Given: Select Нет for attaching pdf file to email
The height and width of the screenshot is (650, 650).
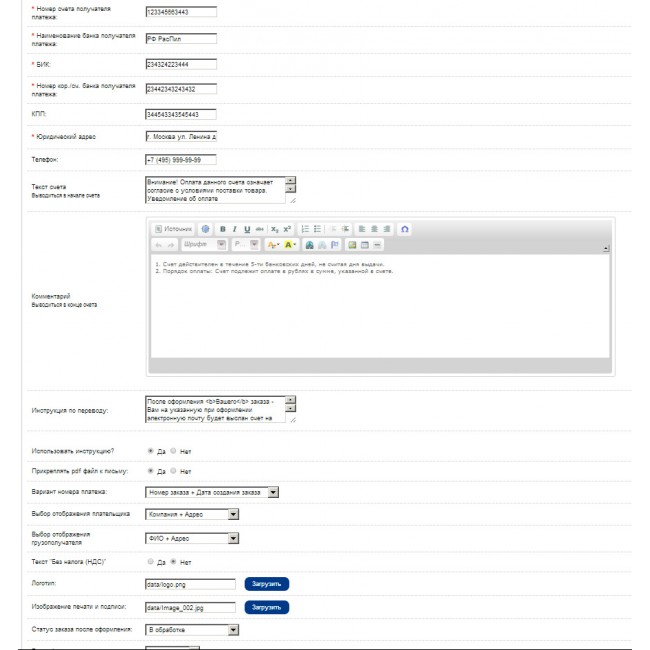Looking at the screenshot, I should coord(173,471).
